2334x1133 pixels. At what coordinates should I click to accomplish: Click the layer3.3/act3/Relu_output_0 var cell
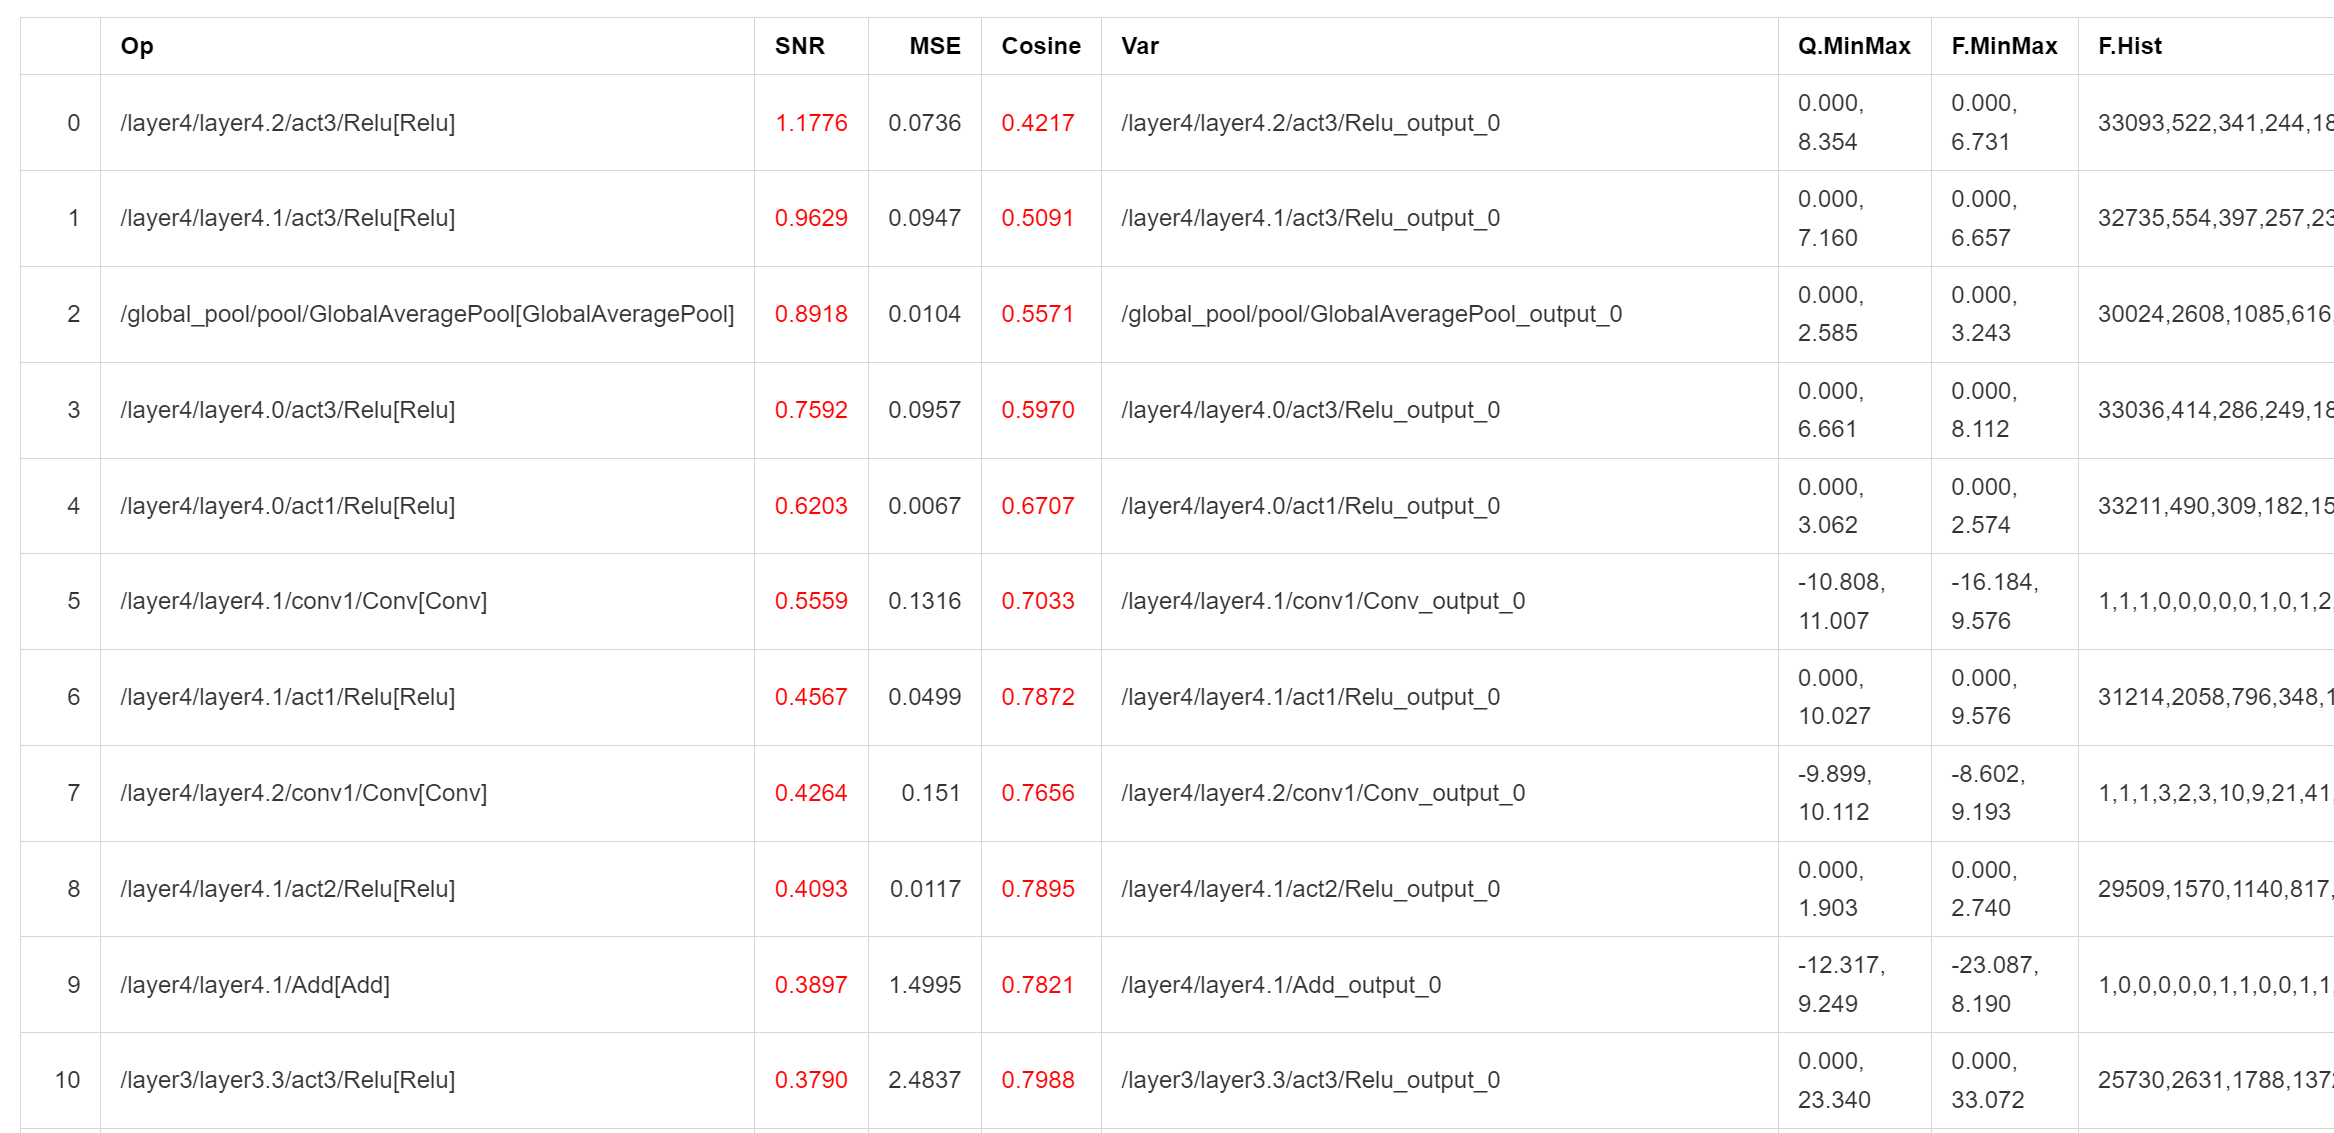point(1310,1080)
